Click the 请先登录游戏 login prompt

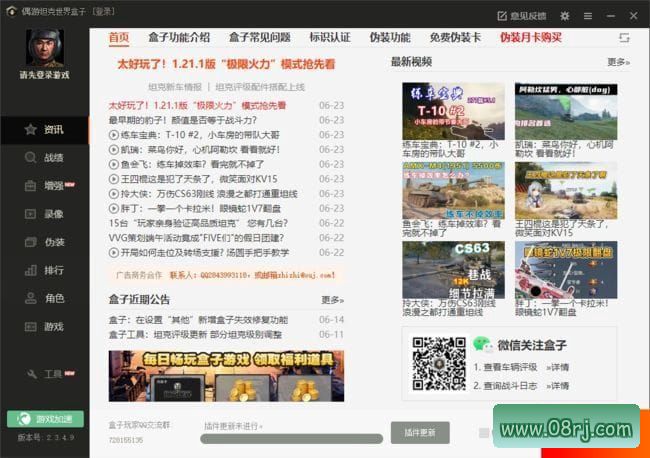(x=44, y=75)
